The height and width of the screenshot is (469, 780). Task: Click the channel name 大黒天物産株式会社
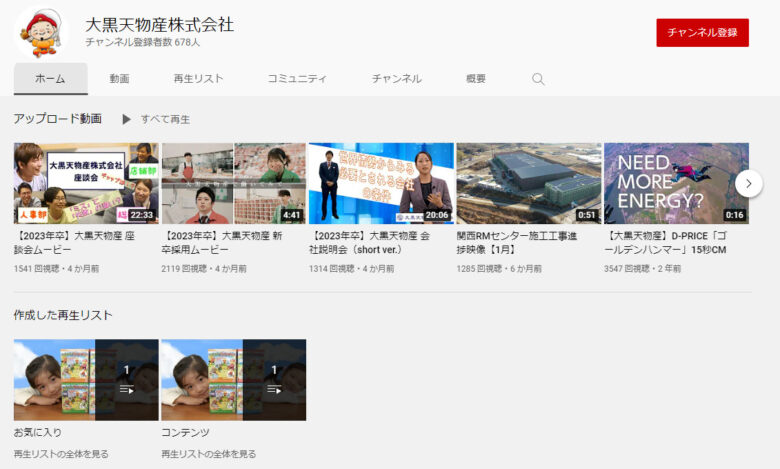click(159, 24)
